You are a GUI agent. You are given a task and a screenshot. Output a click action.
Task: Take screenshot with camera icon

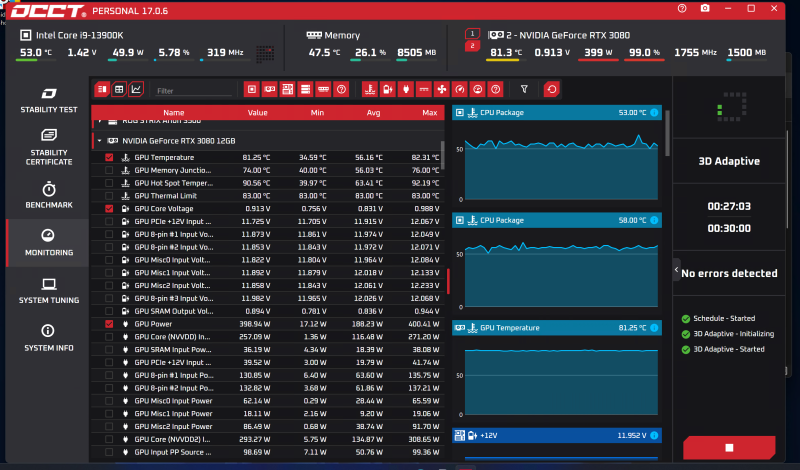[705, 9]
